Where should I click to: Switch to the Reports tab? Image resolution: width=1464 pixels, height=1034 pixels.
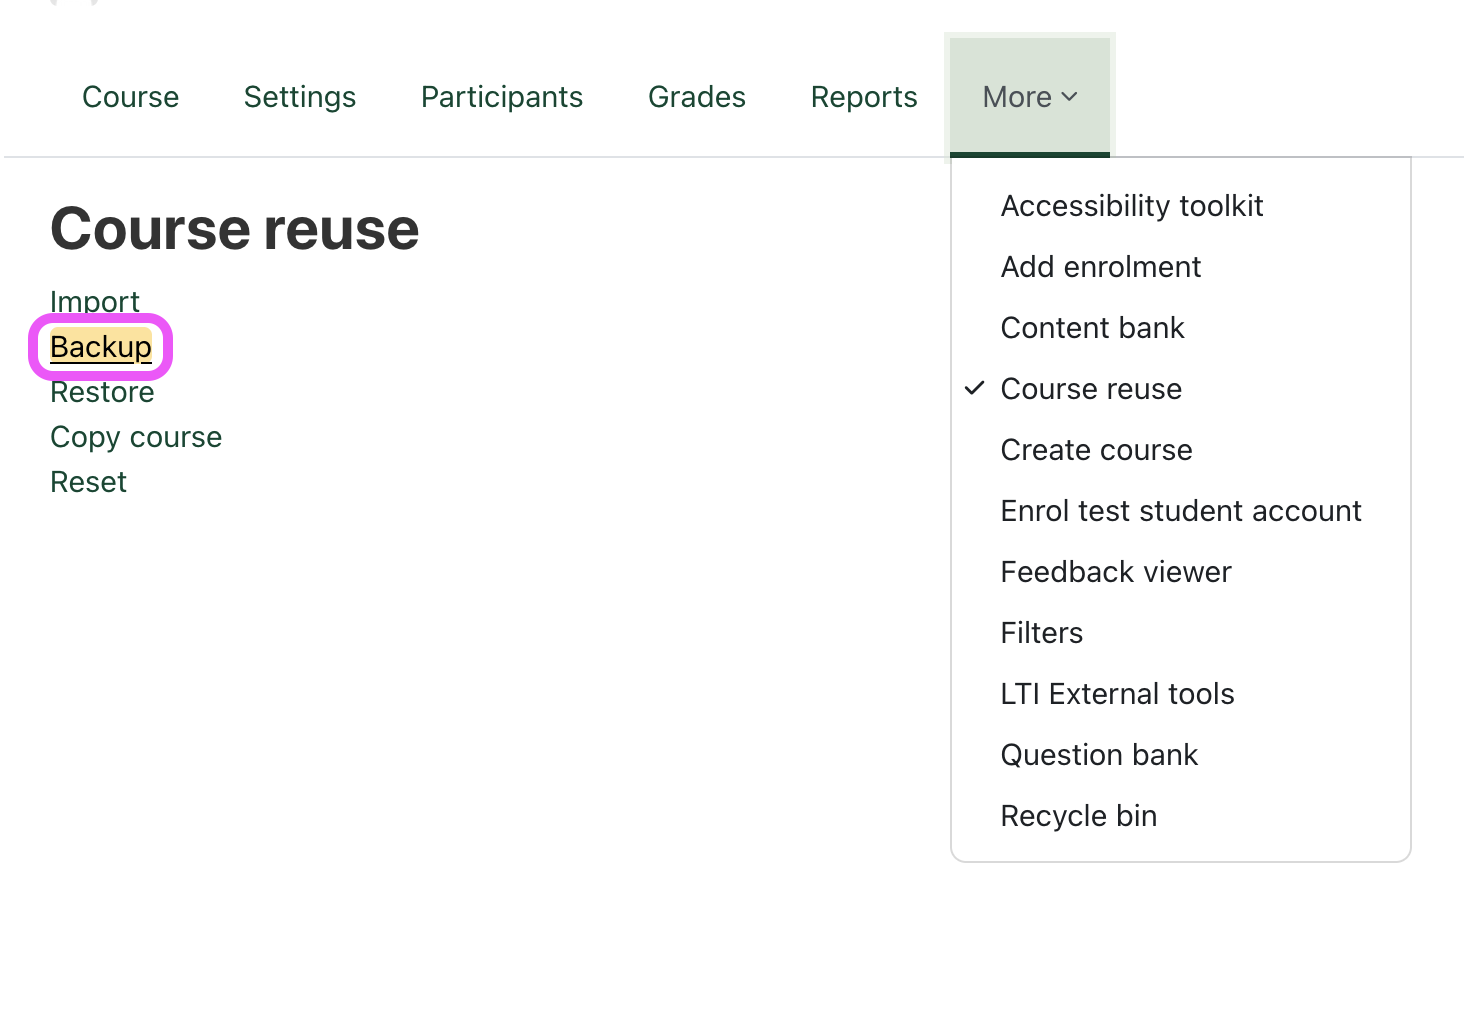pyautogui.click(x=863, y=96)
